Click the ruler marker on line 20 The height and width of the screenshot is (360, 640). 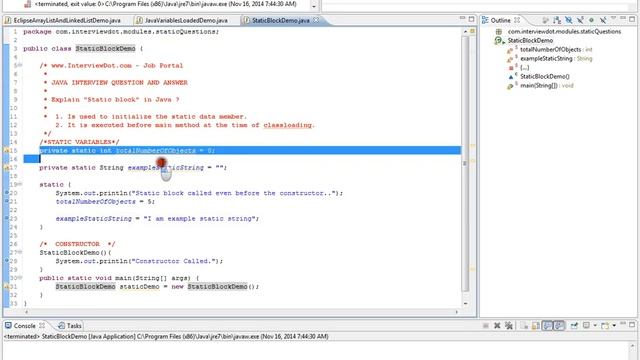(6, 192)
